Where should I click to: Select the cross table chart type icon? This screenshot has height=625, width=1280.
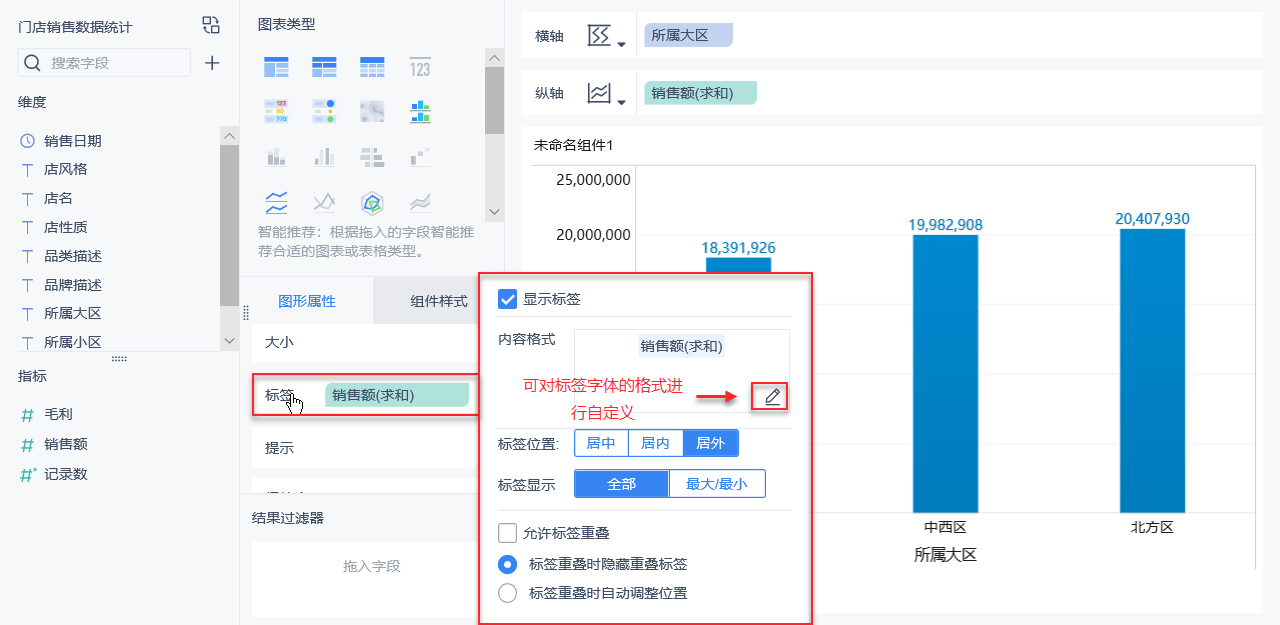(324, 67)
